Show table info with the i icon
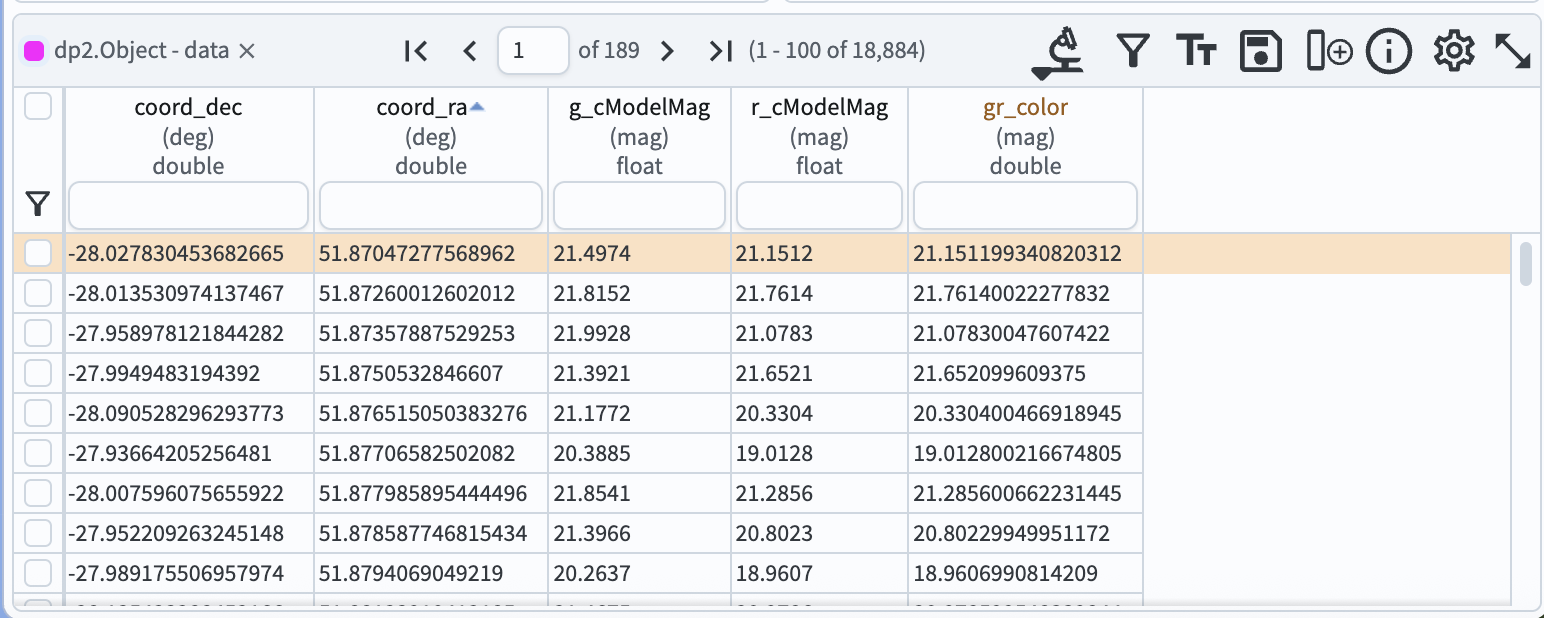Viewport: 1544px width, 618px height. click(1388, 51)
